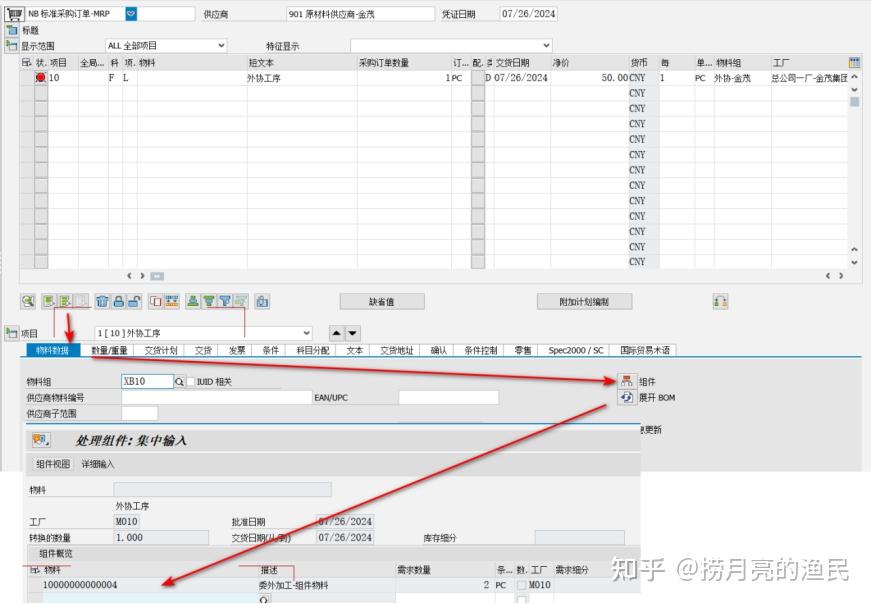Select the row selector of item 10
The height and width of the screenshot is (604, 871).
coord(27,78)
